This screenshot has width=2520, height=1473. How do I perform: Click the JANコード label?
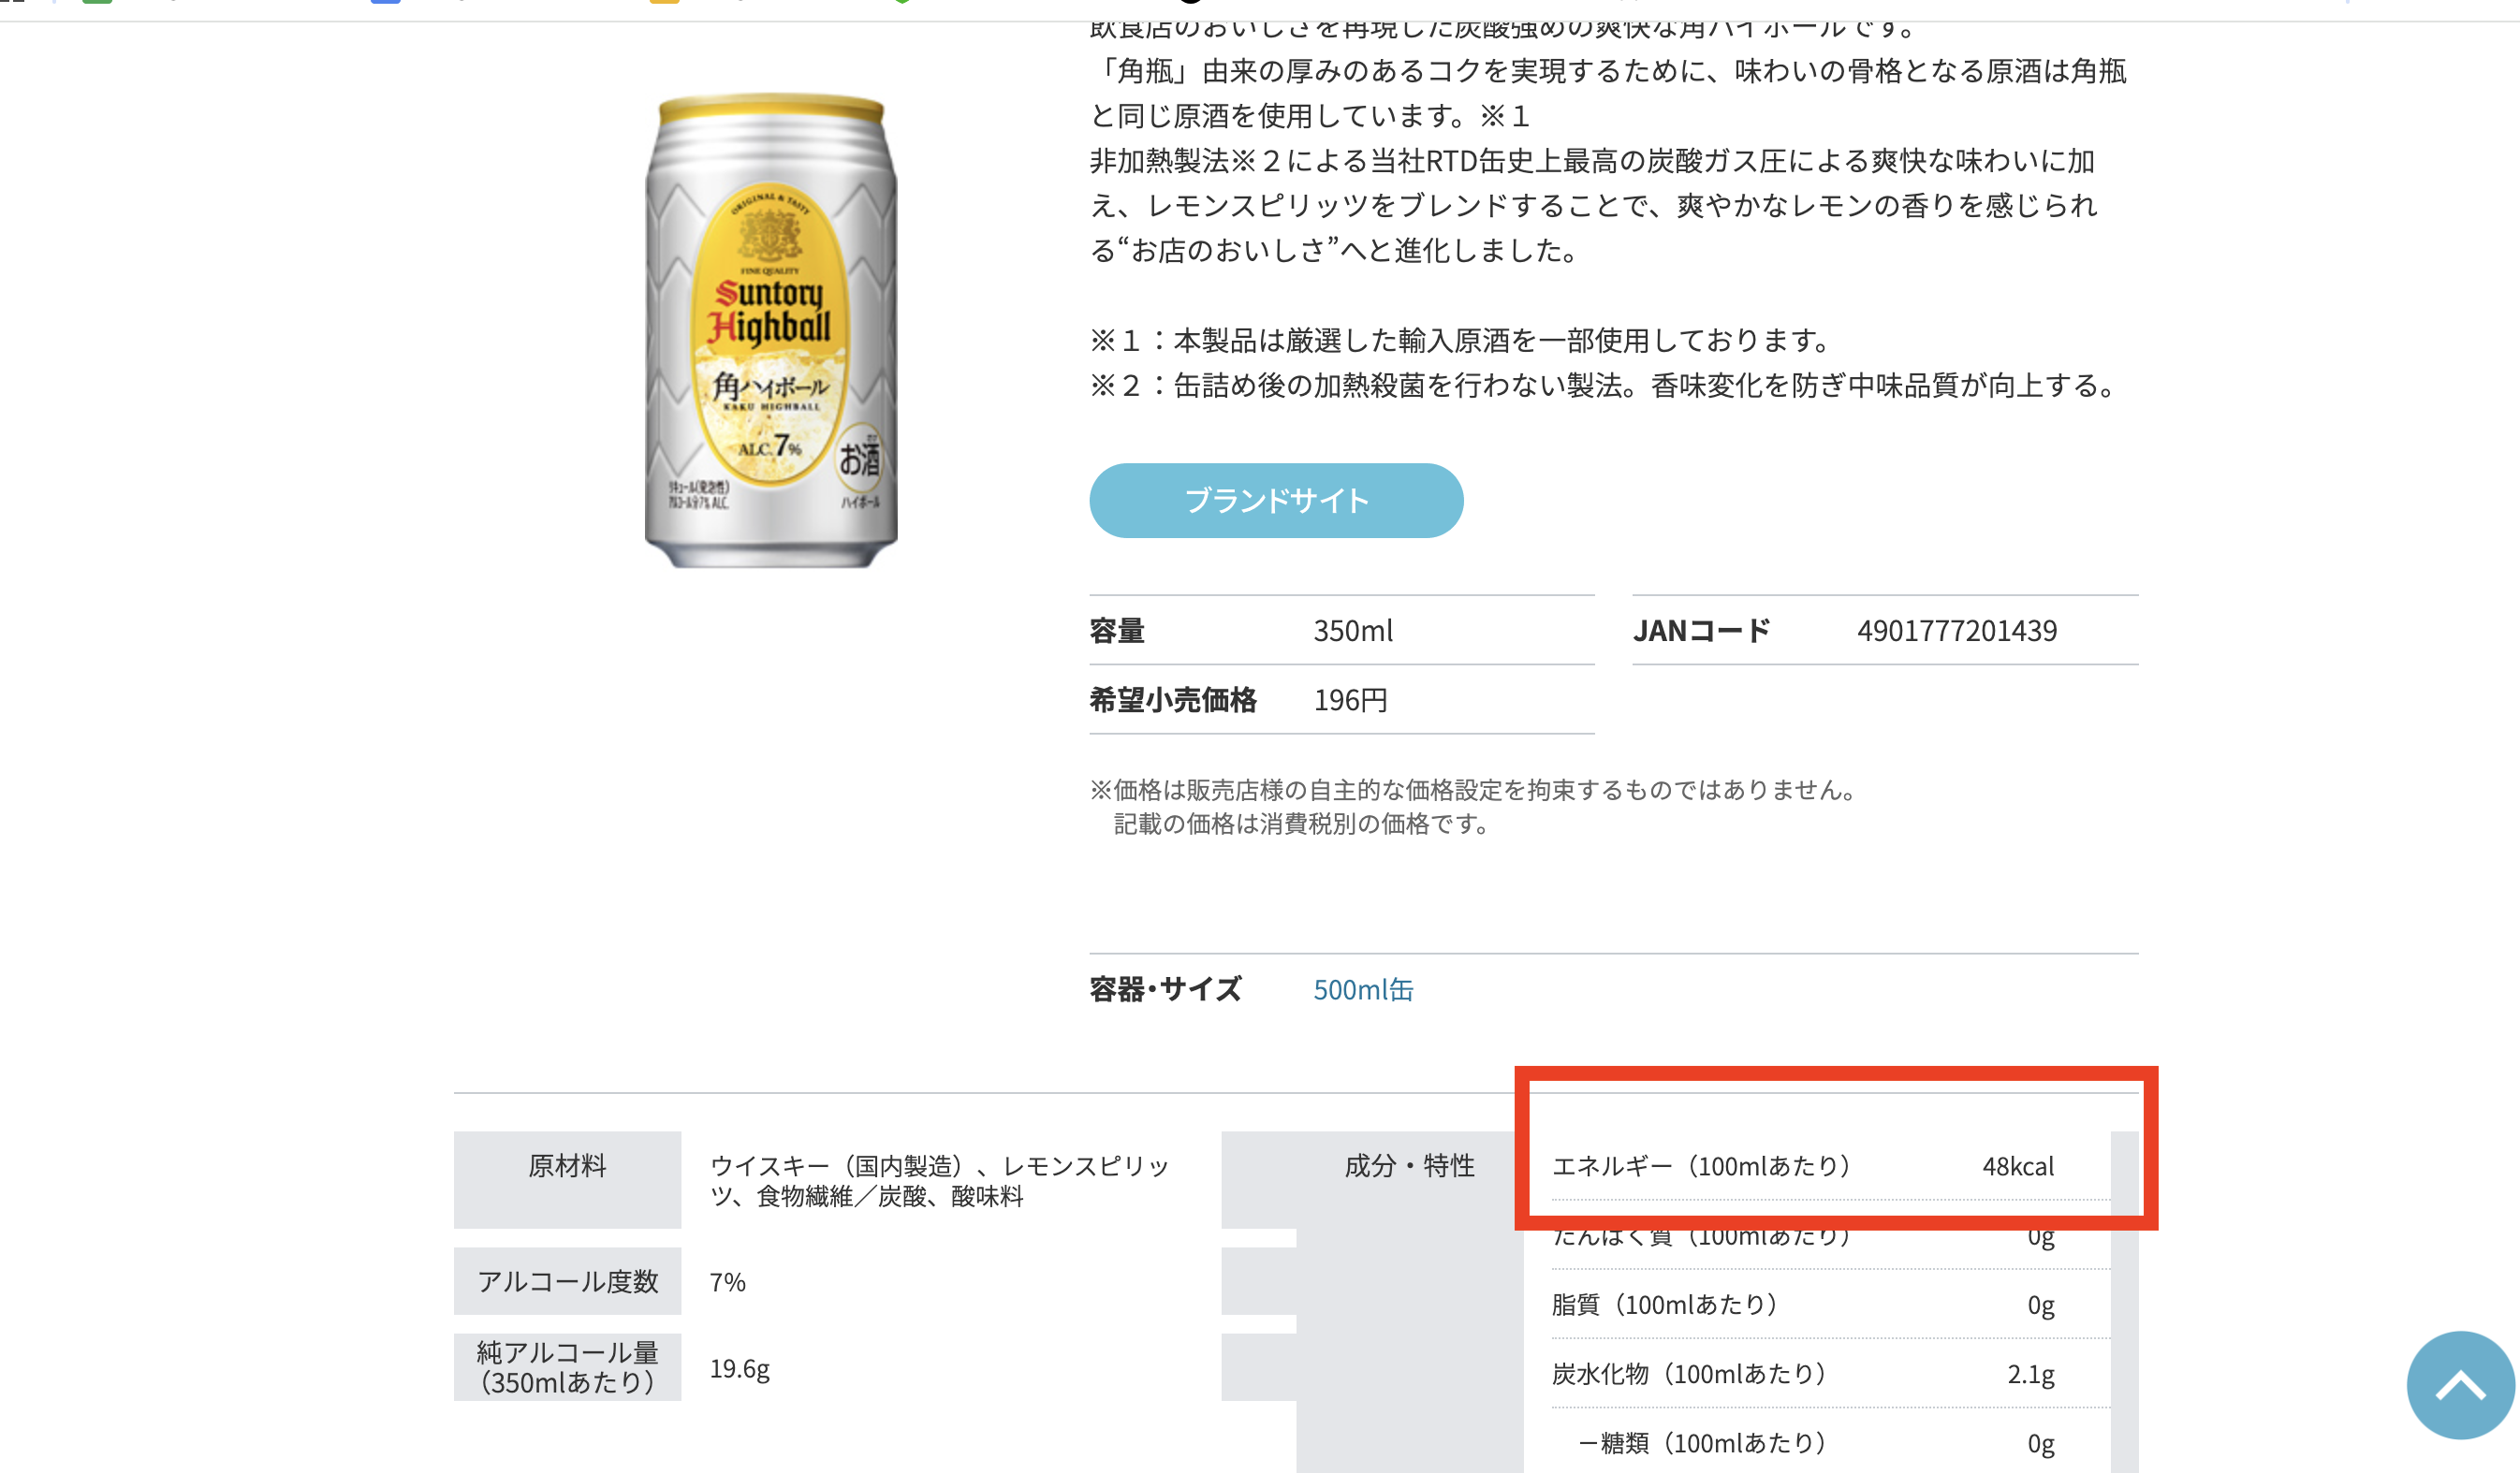click(x=1701, y=631)
